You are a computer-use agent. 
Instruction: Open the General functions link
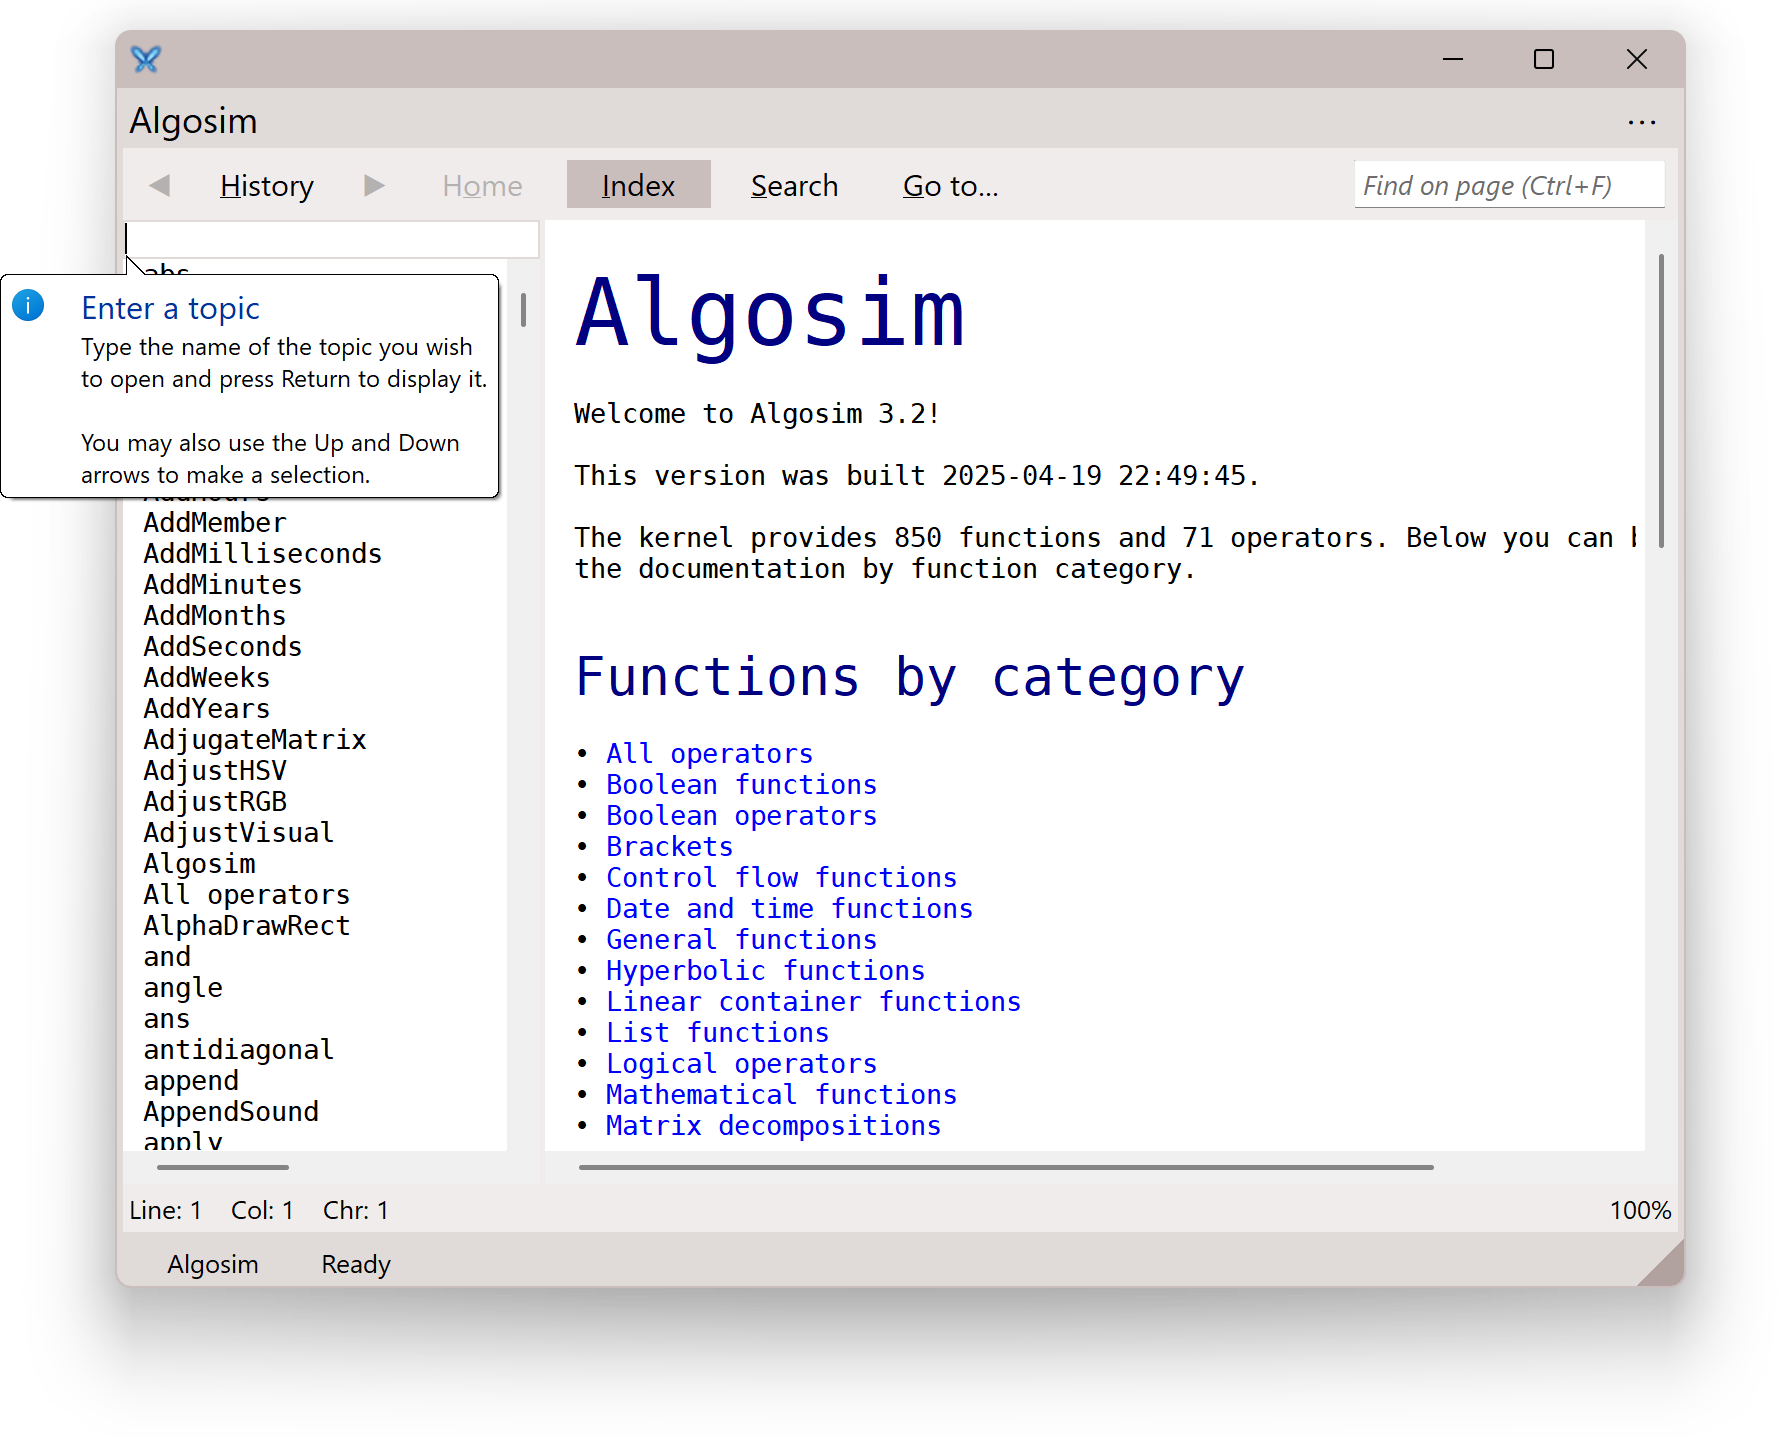coord(741,939)
